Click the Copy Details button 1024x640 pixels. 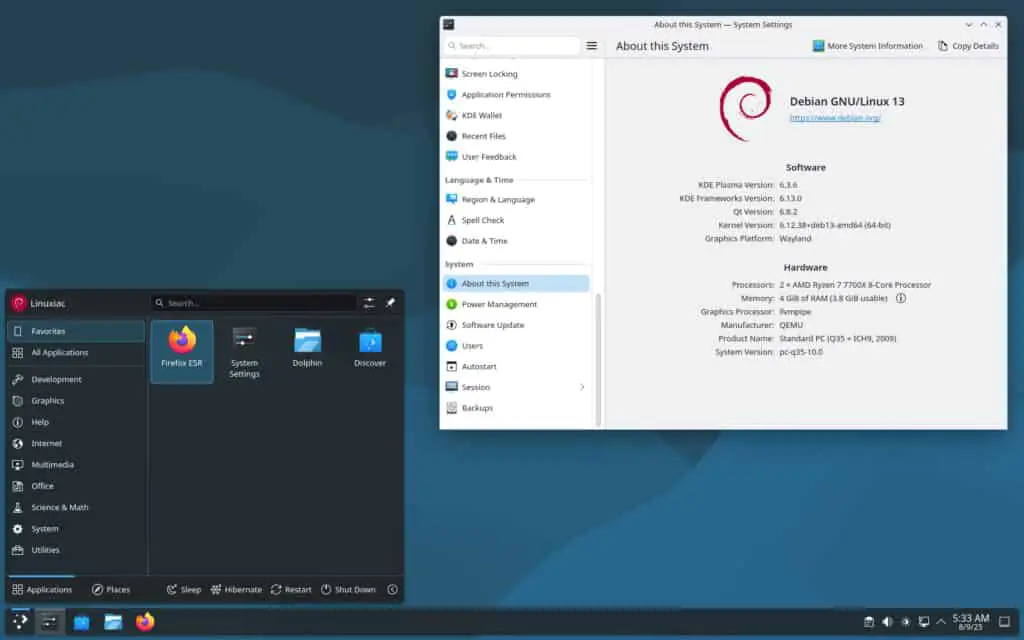click(967, 46)
